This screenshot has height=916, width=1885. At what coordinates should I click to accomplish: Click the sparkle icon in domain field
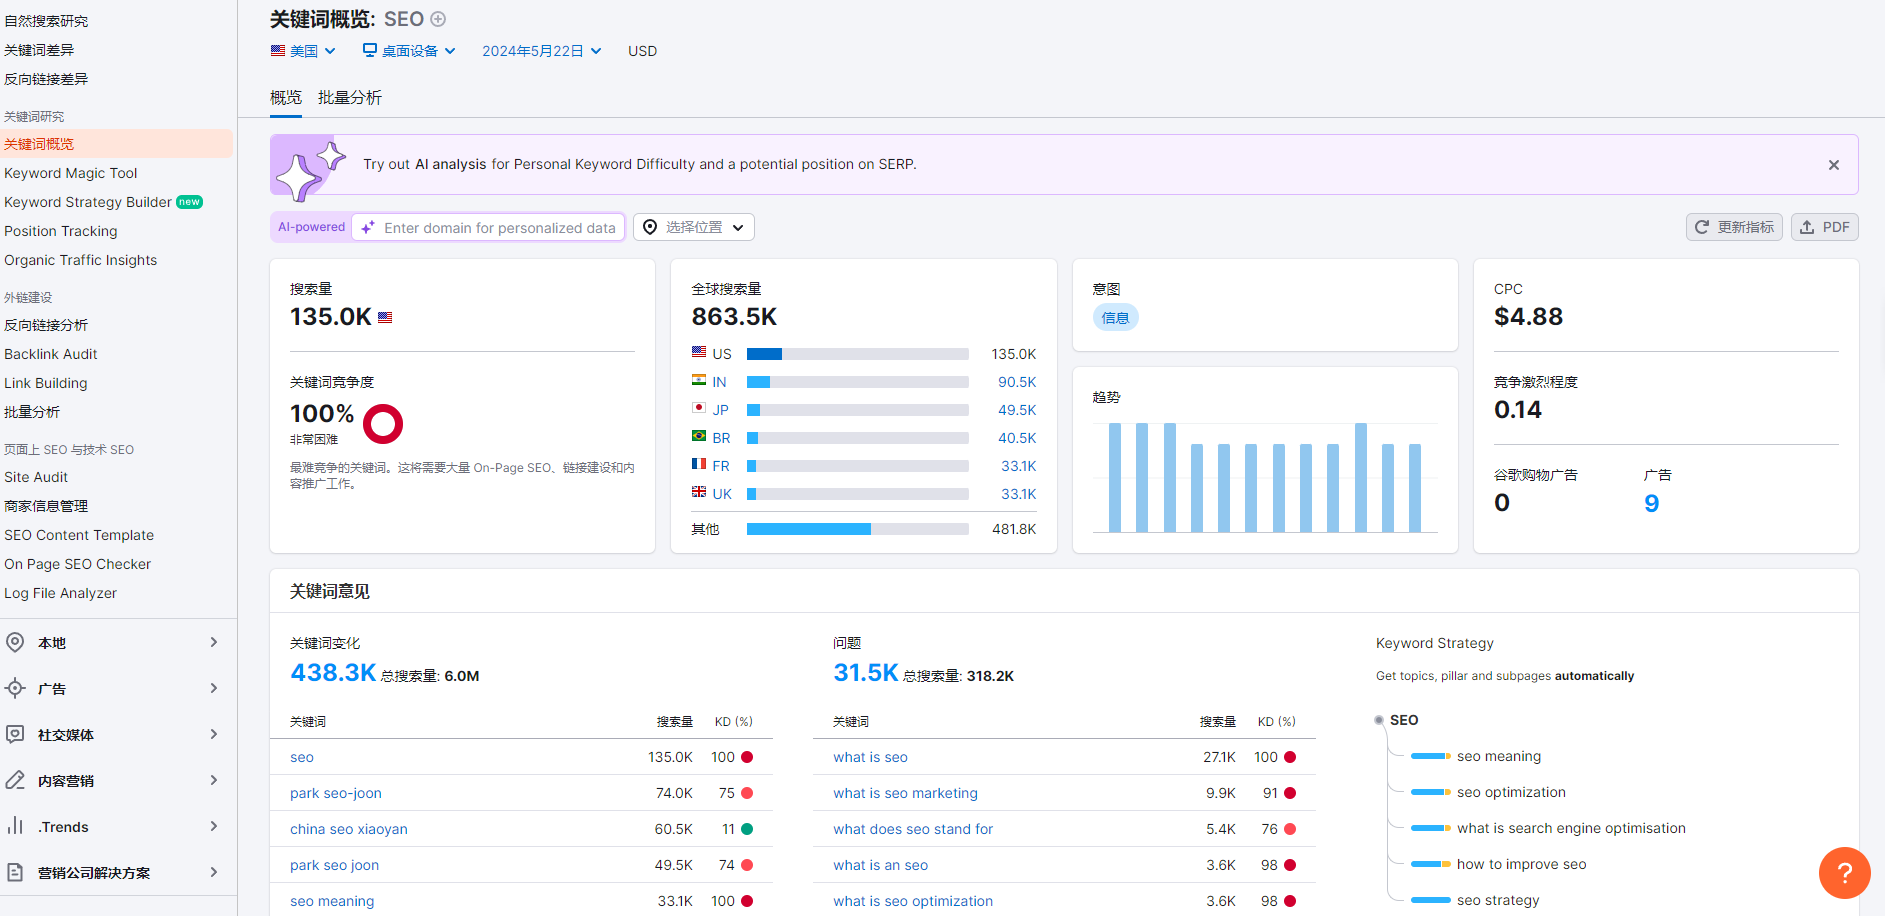click(368, 228)
